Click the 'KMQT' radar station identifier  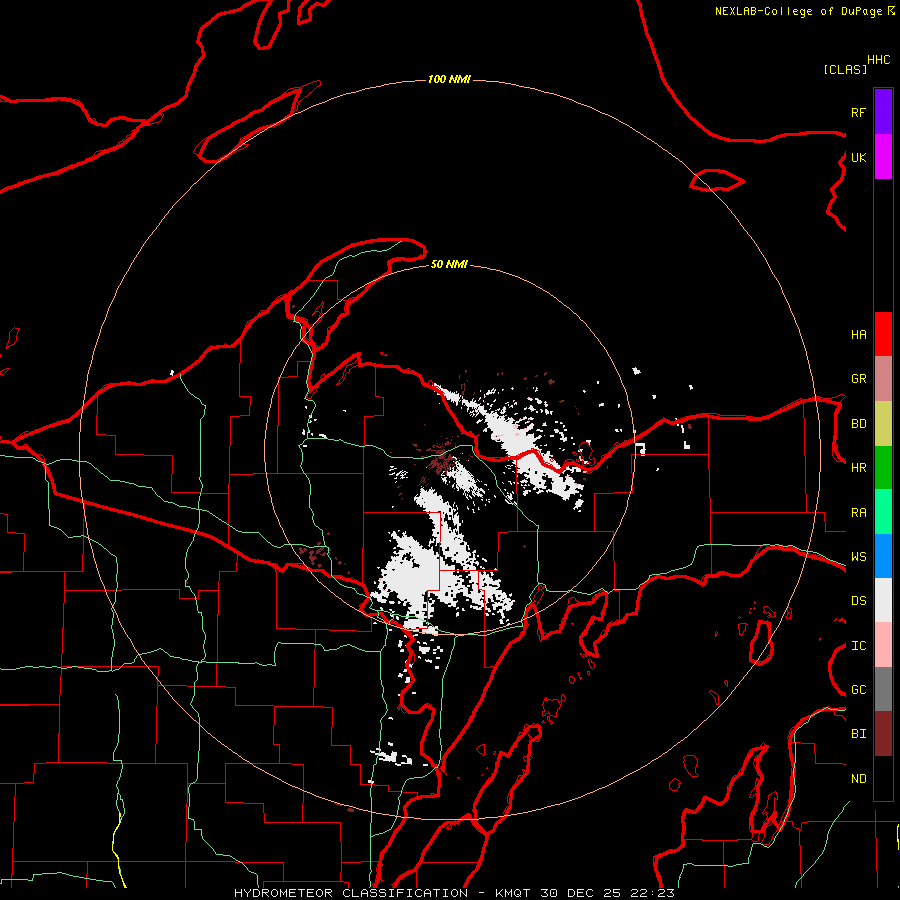[x=515, y=893]
